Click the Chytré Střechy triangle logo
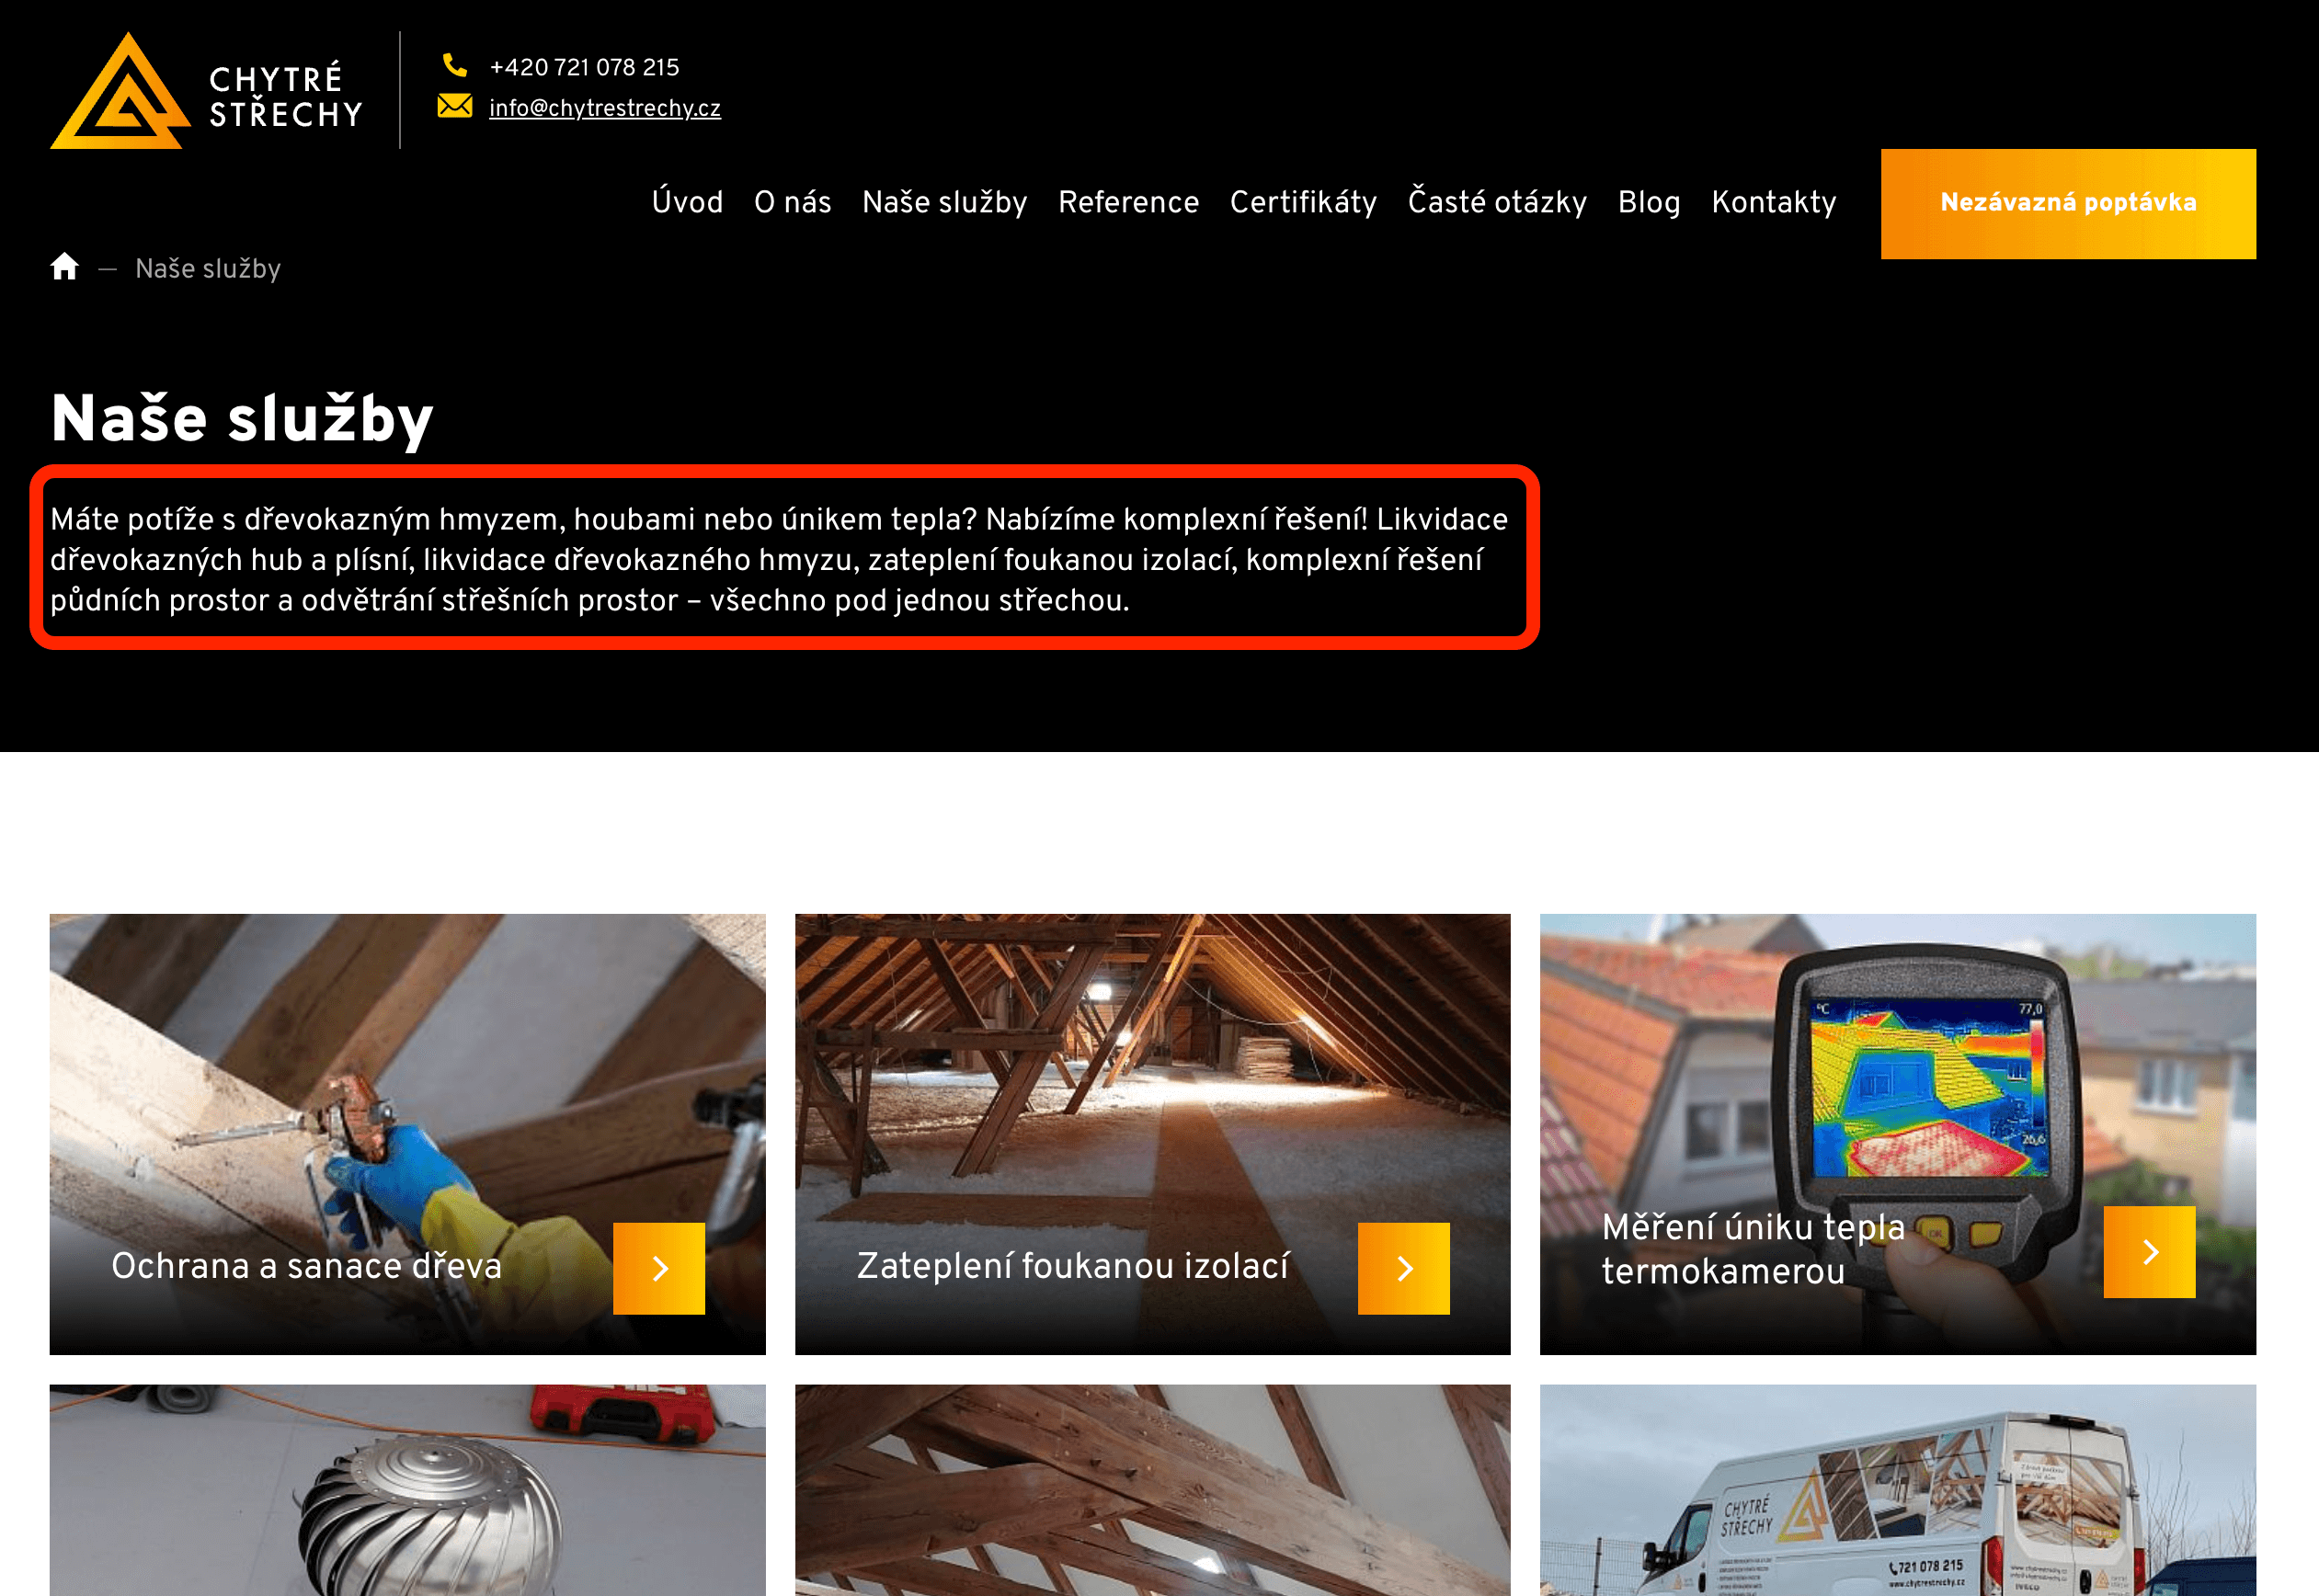This screenshot has width=2319, height=1596. tap(121, 92)
